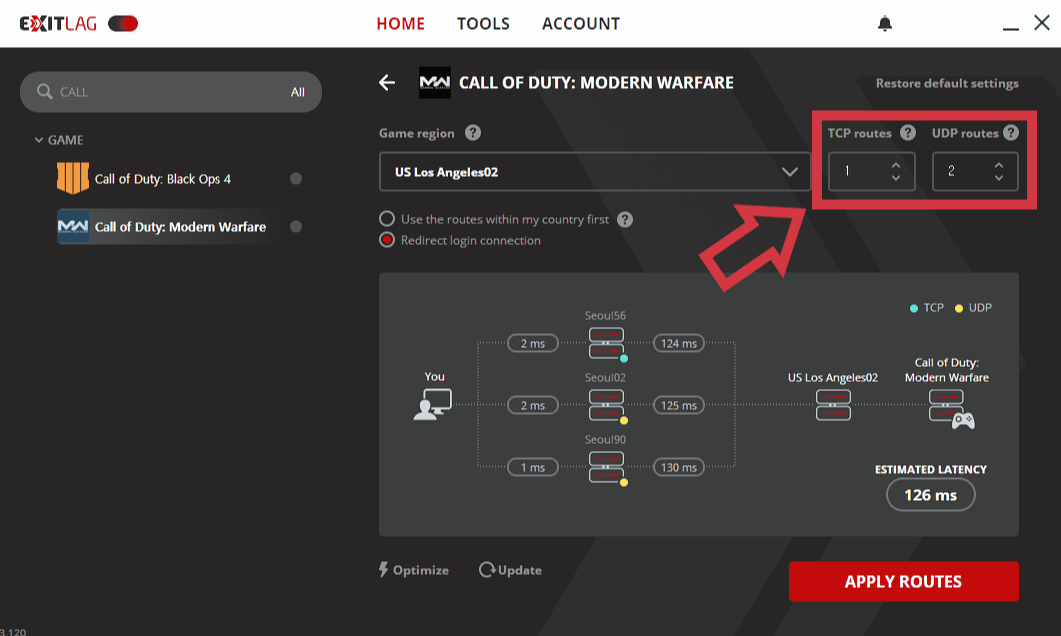Viewport: 1061px width, 636px height.
Task: Open help for routes within my country
Action: point(625,219)
